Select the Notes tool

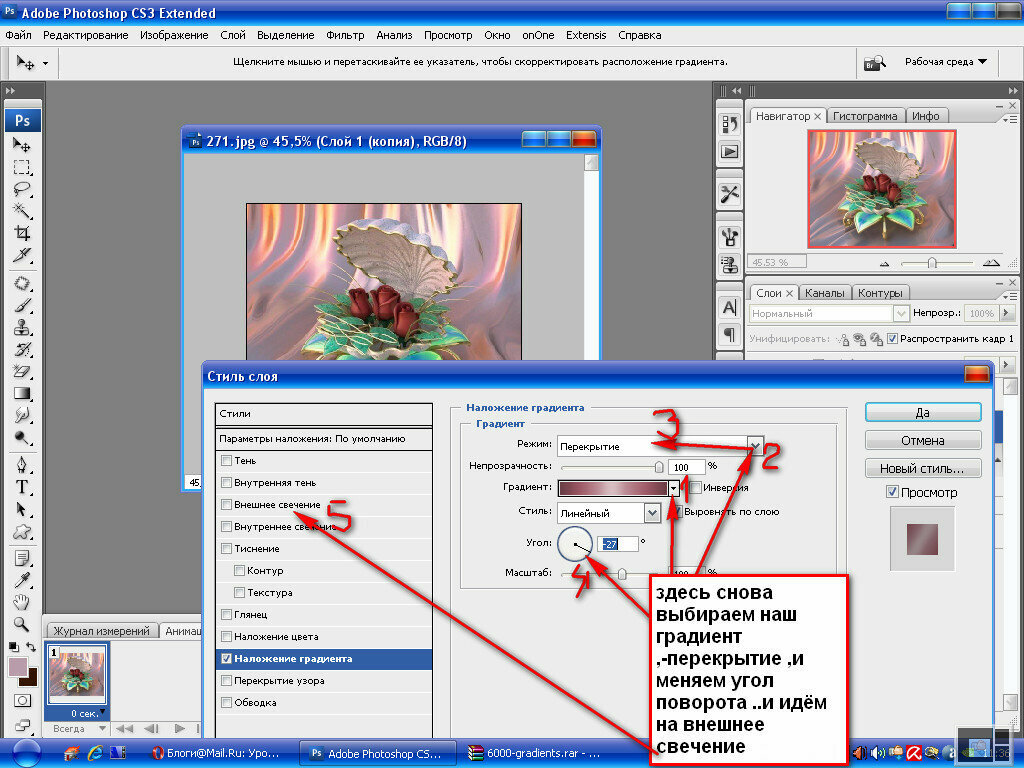pyautogui.click(x=22, y=558)
